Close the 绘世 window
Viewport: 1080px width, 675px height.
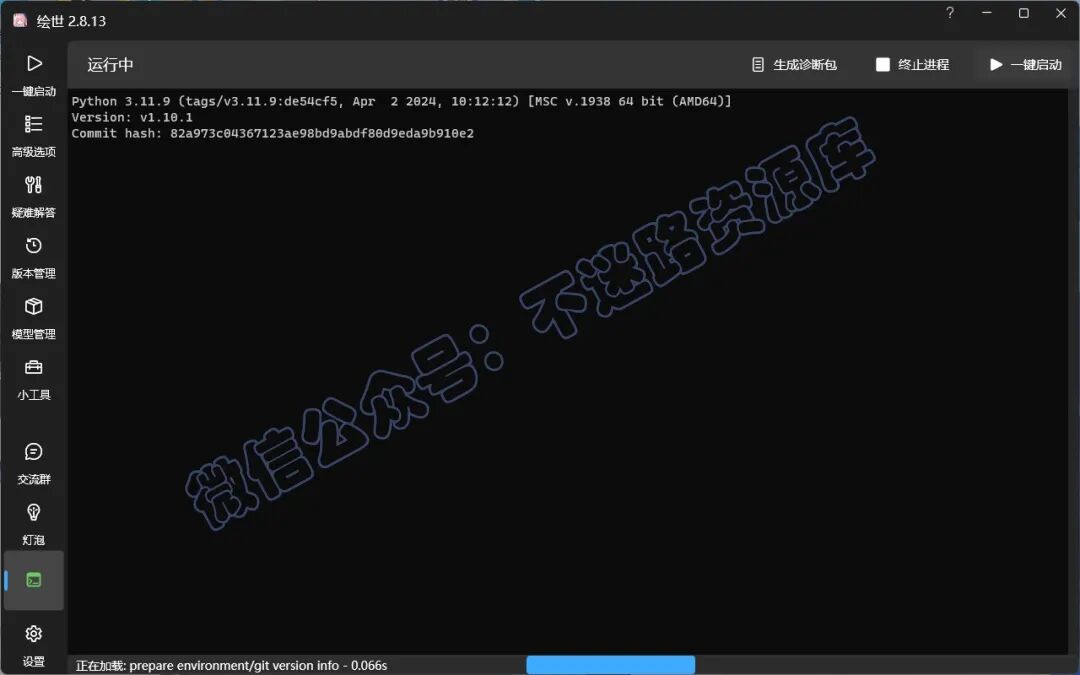click(1061, 13)
